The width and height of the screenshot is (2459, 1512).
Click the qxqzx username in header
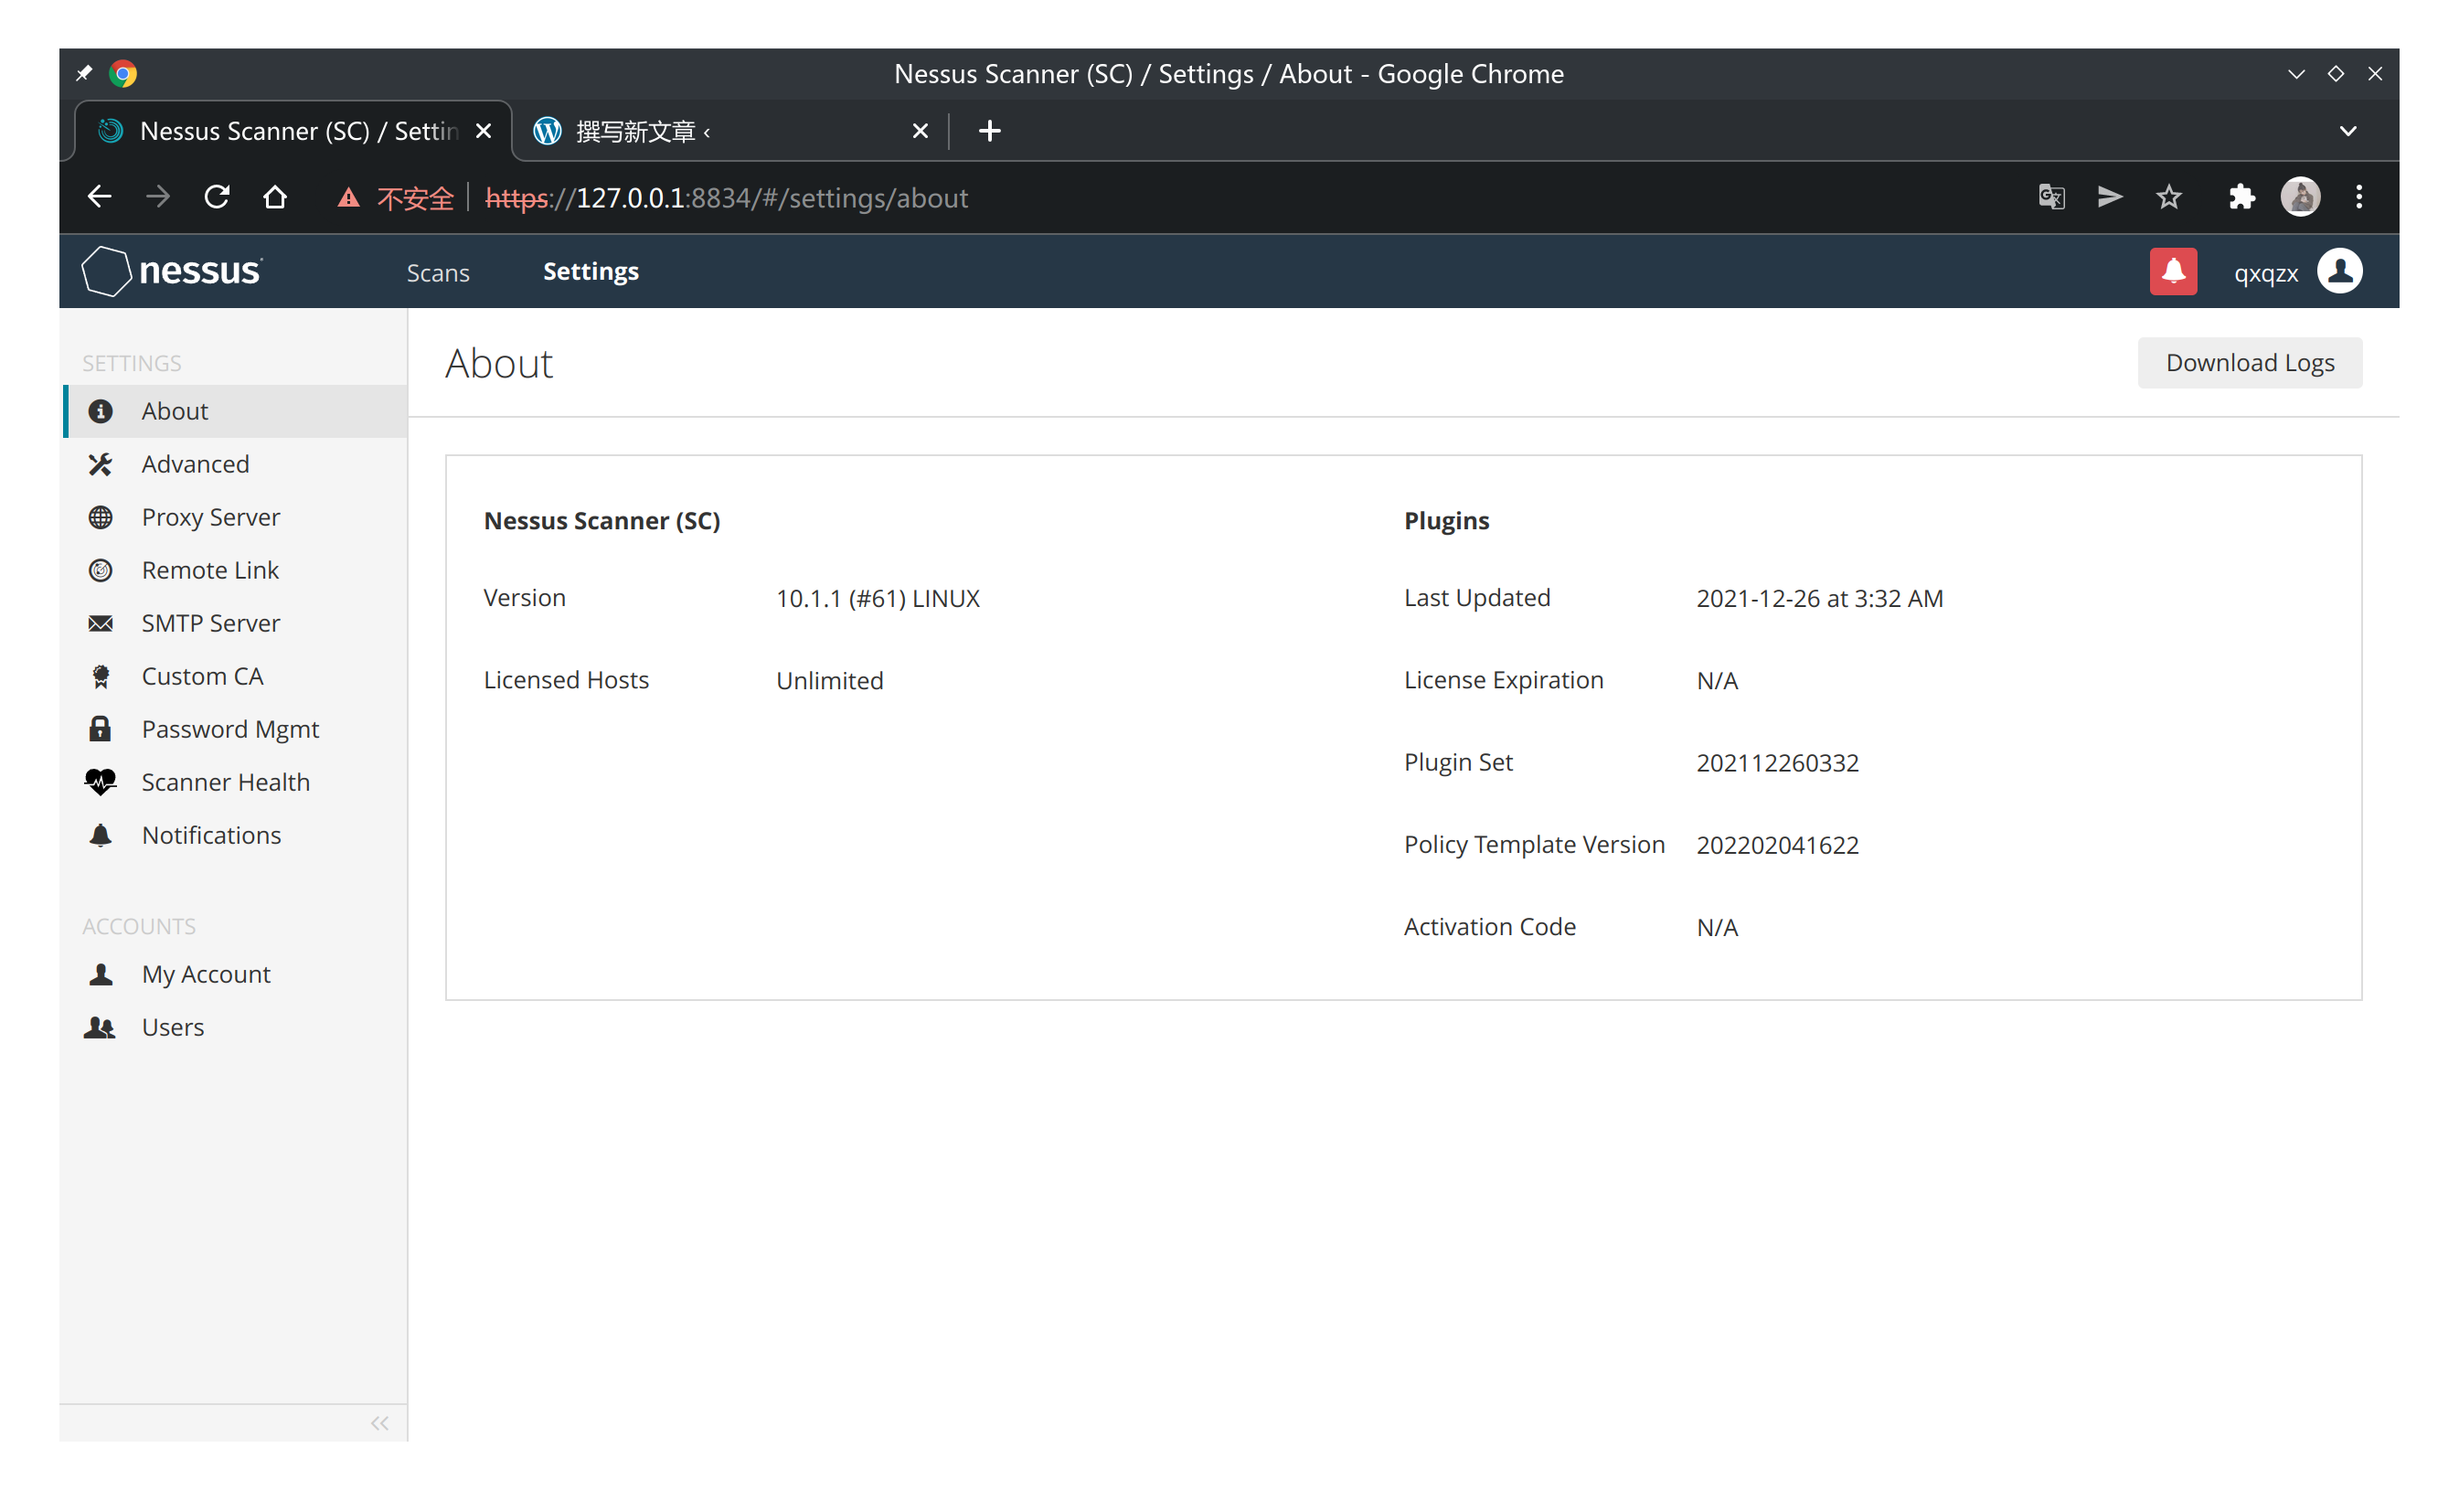tap(2266, 273)
